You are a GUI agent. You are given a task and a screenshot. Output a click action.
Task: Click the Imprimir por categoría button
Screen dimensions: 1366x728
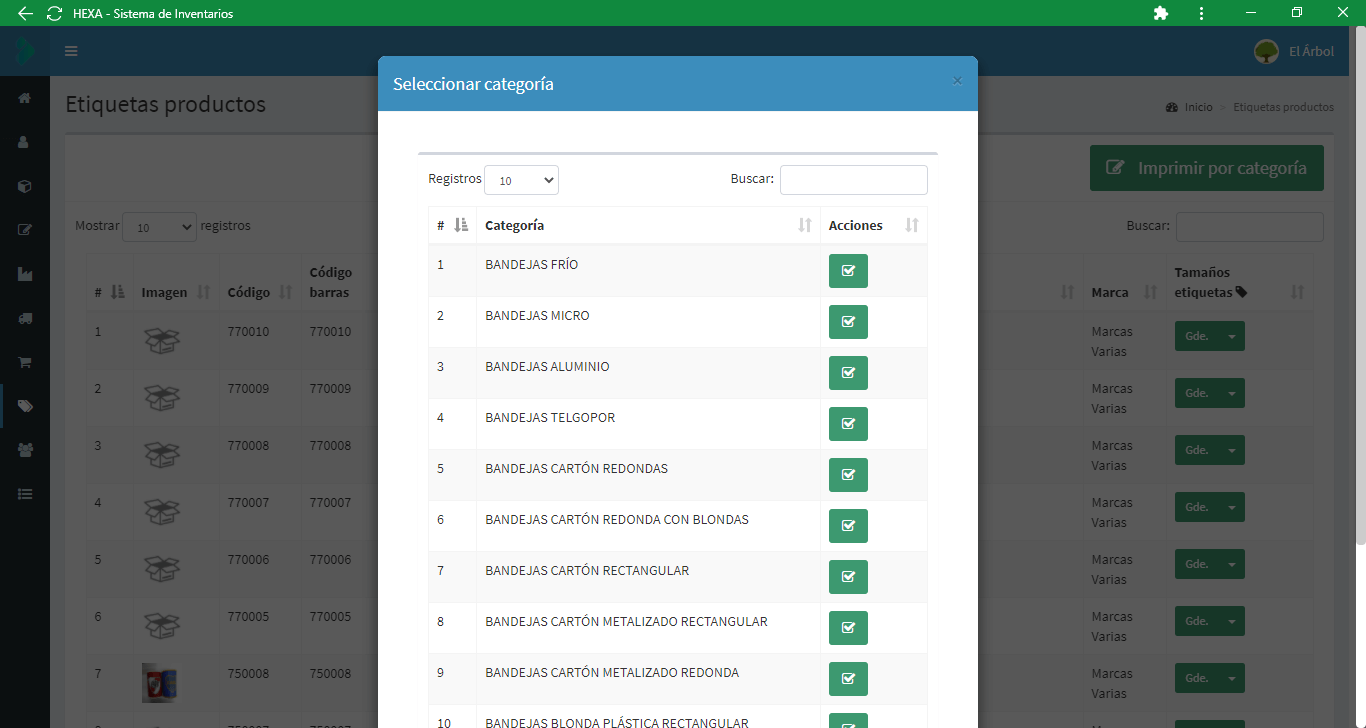tap(1206, 168)
